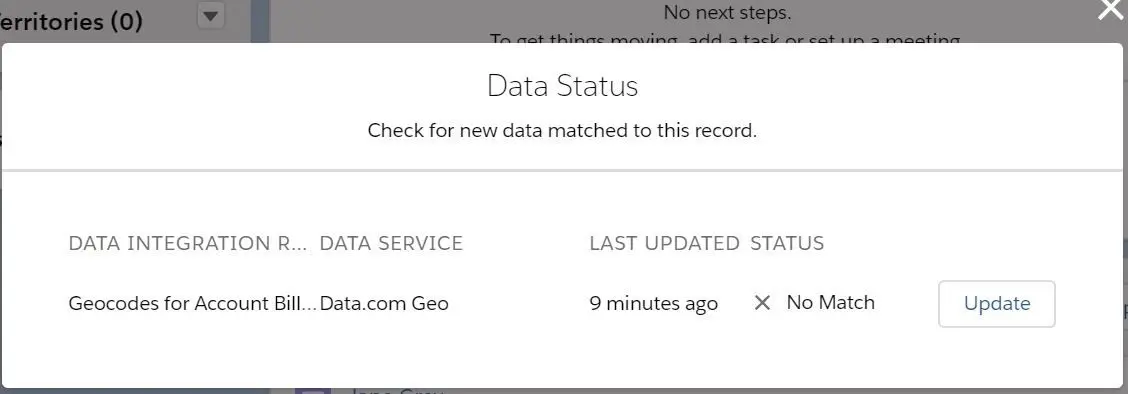1128x394 pixels.
Task: Expand the Territories (0) dropdown arrow
Action: pyautogui.click(x=211, y=15)
